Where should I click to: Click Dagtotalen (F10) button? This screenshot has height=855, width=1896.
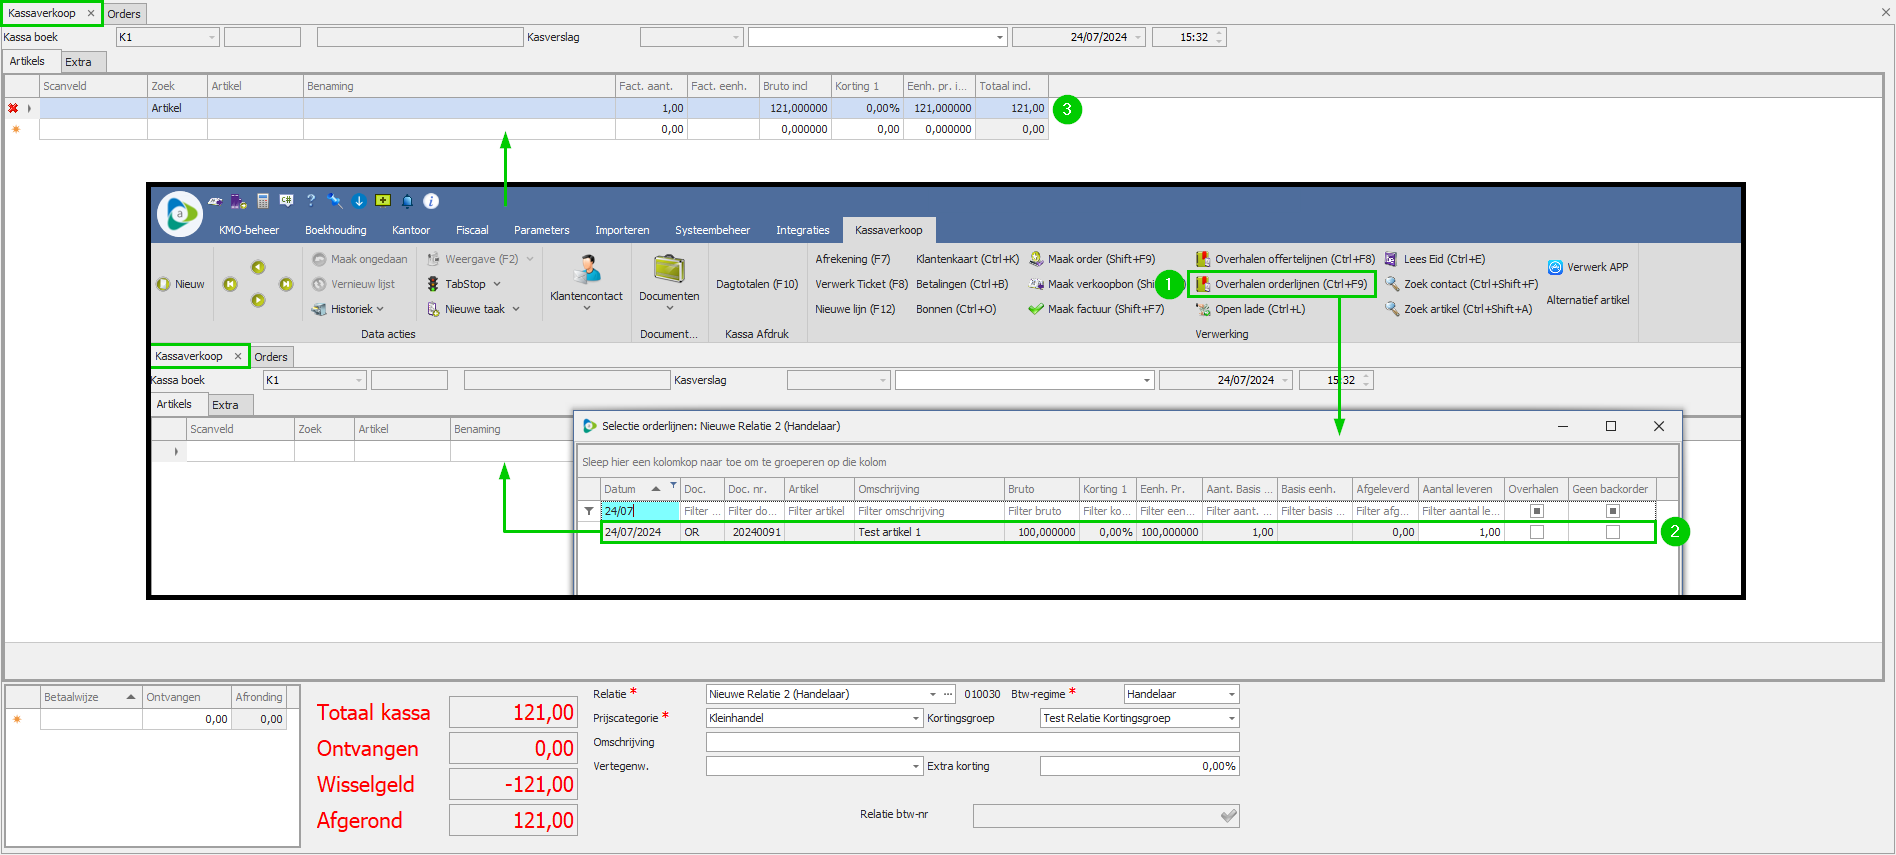pos(757,284)
